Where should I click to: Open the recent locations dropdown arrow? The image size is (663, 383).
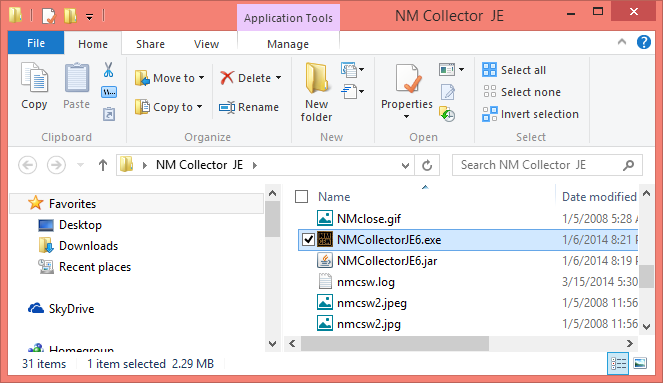point(80,165)
